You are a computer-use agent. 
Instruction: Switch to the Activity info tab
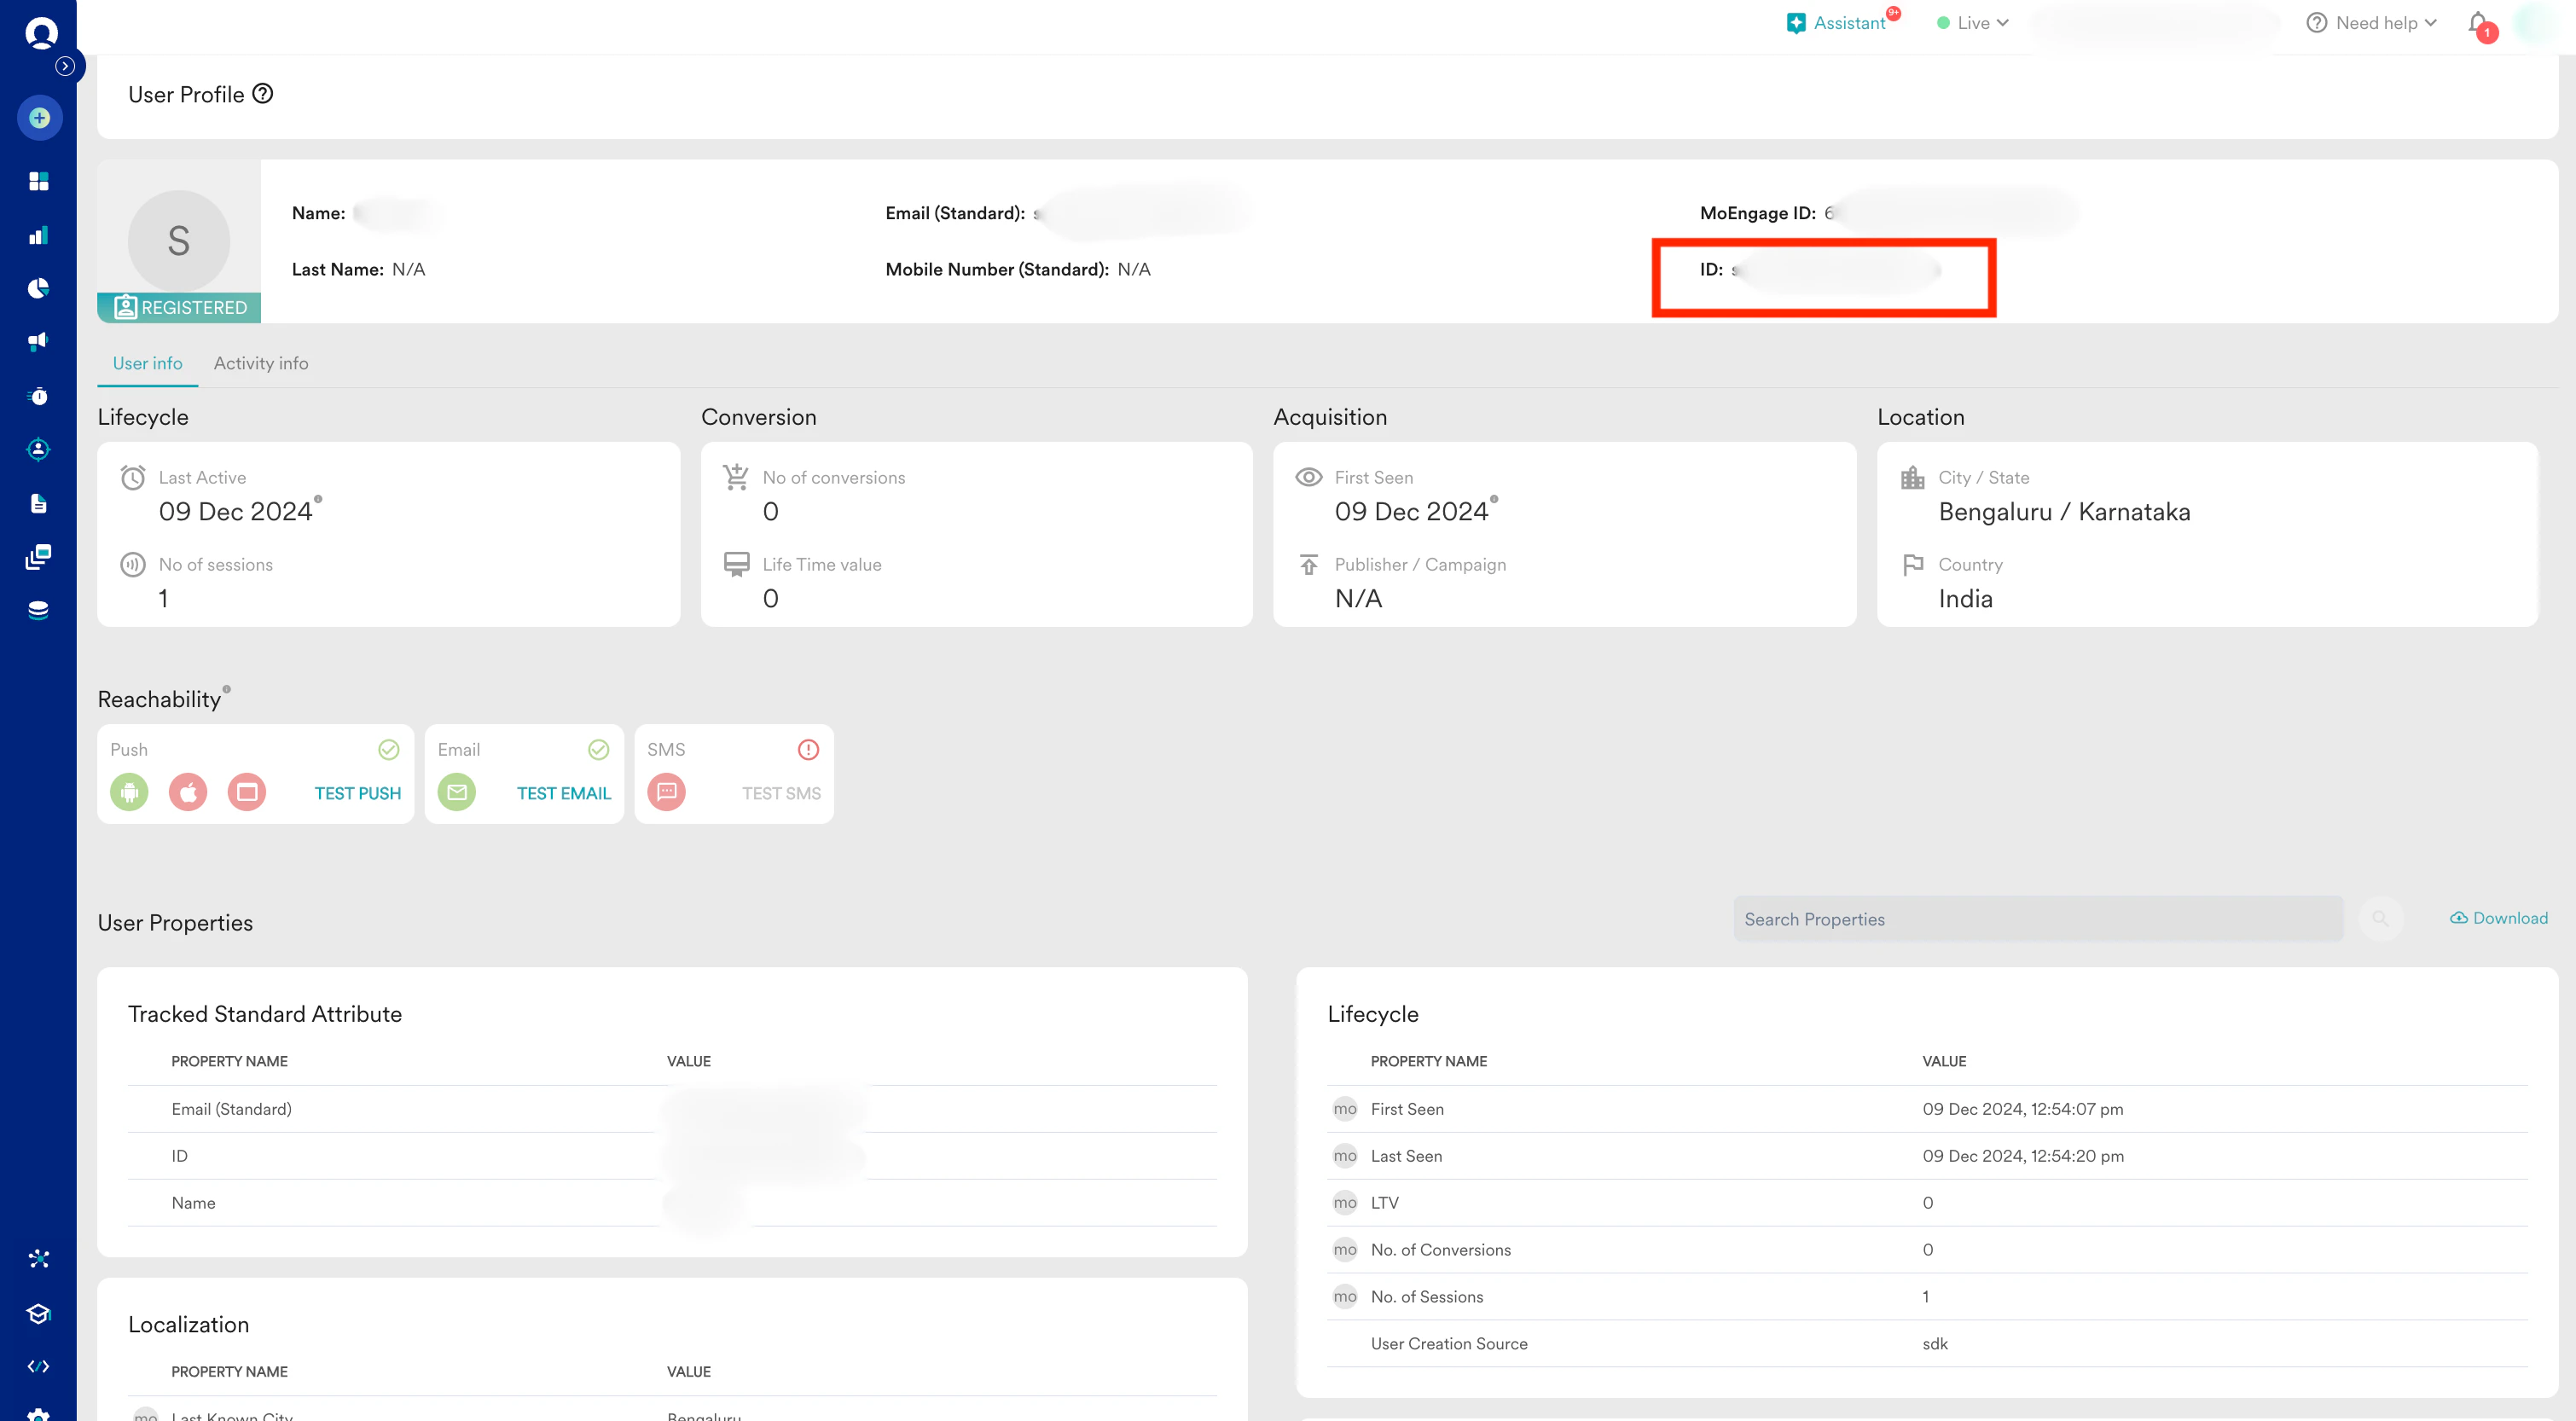[x=261, y=363]
